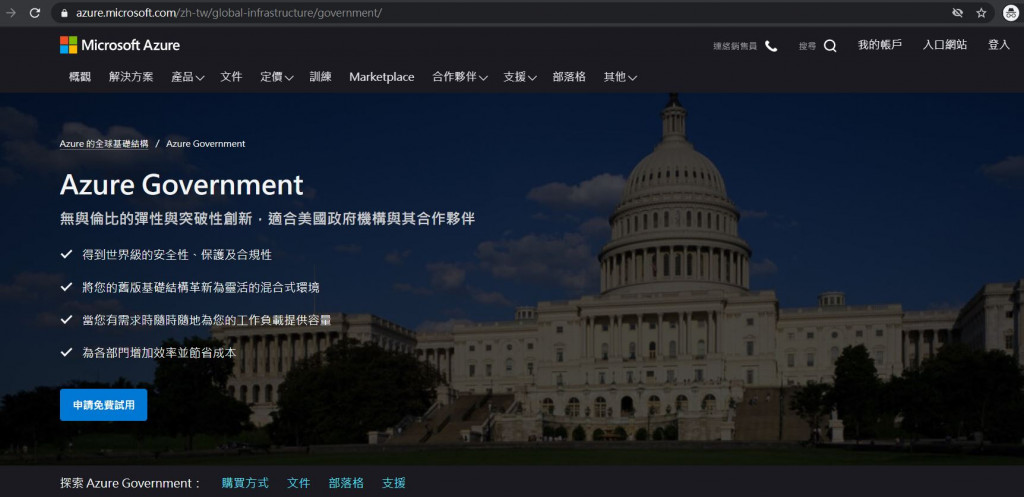The width and height of the screenshot is (1024, 497).
Task: Expand the 支援 nav dropdown
Action: pos(520,77)
